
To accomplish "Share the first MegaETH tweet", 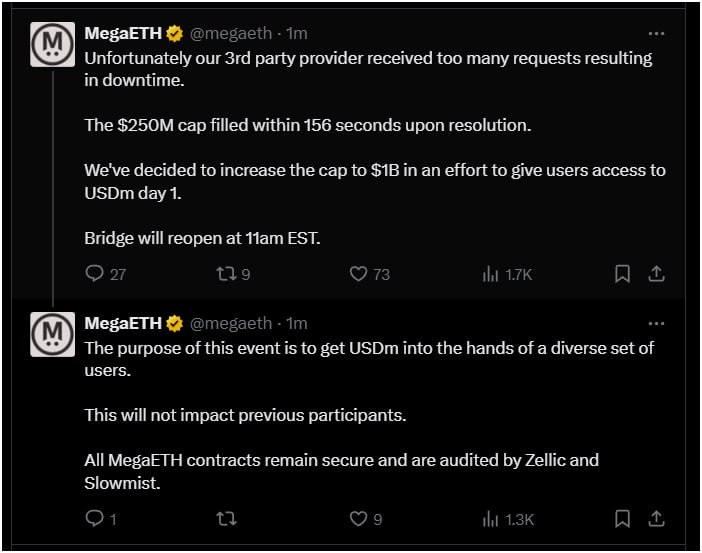I will click(x=656, y=274).
